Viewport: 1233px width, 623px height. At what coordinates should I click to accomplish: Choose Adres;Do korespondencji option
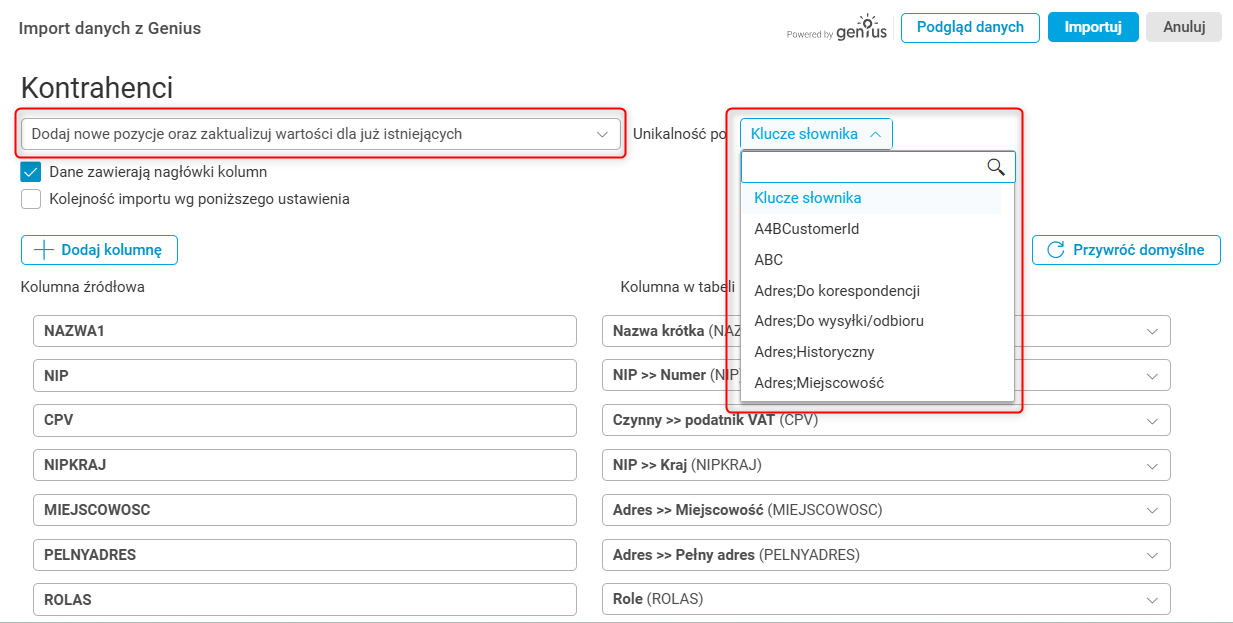[x=836, y=291]
